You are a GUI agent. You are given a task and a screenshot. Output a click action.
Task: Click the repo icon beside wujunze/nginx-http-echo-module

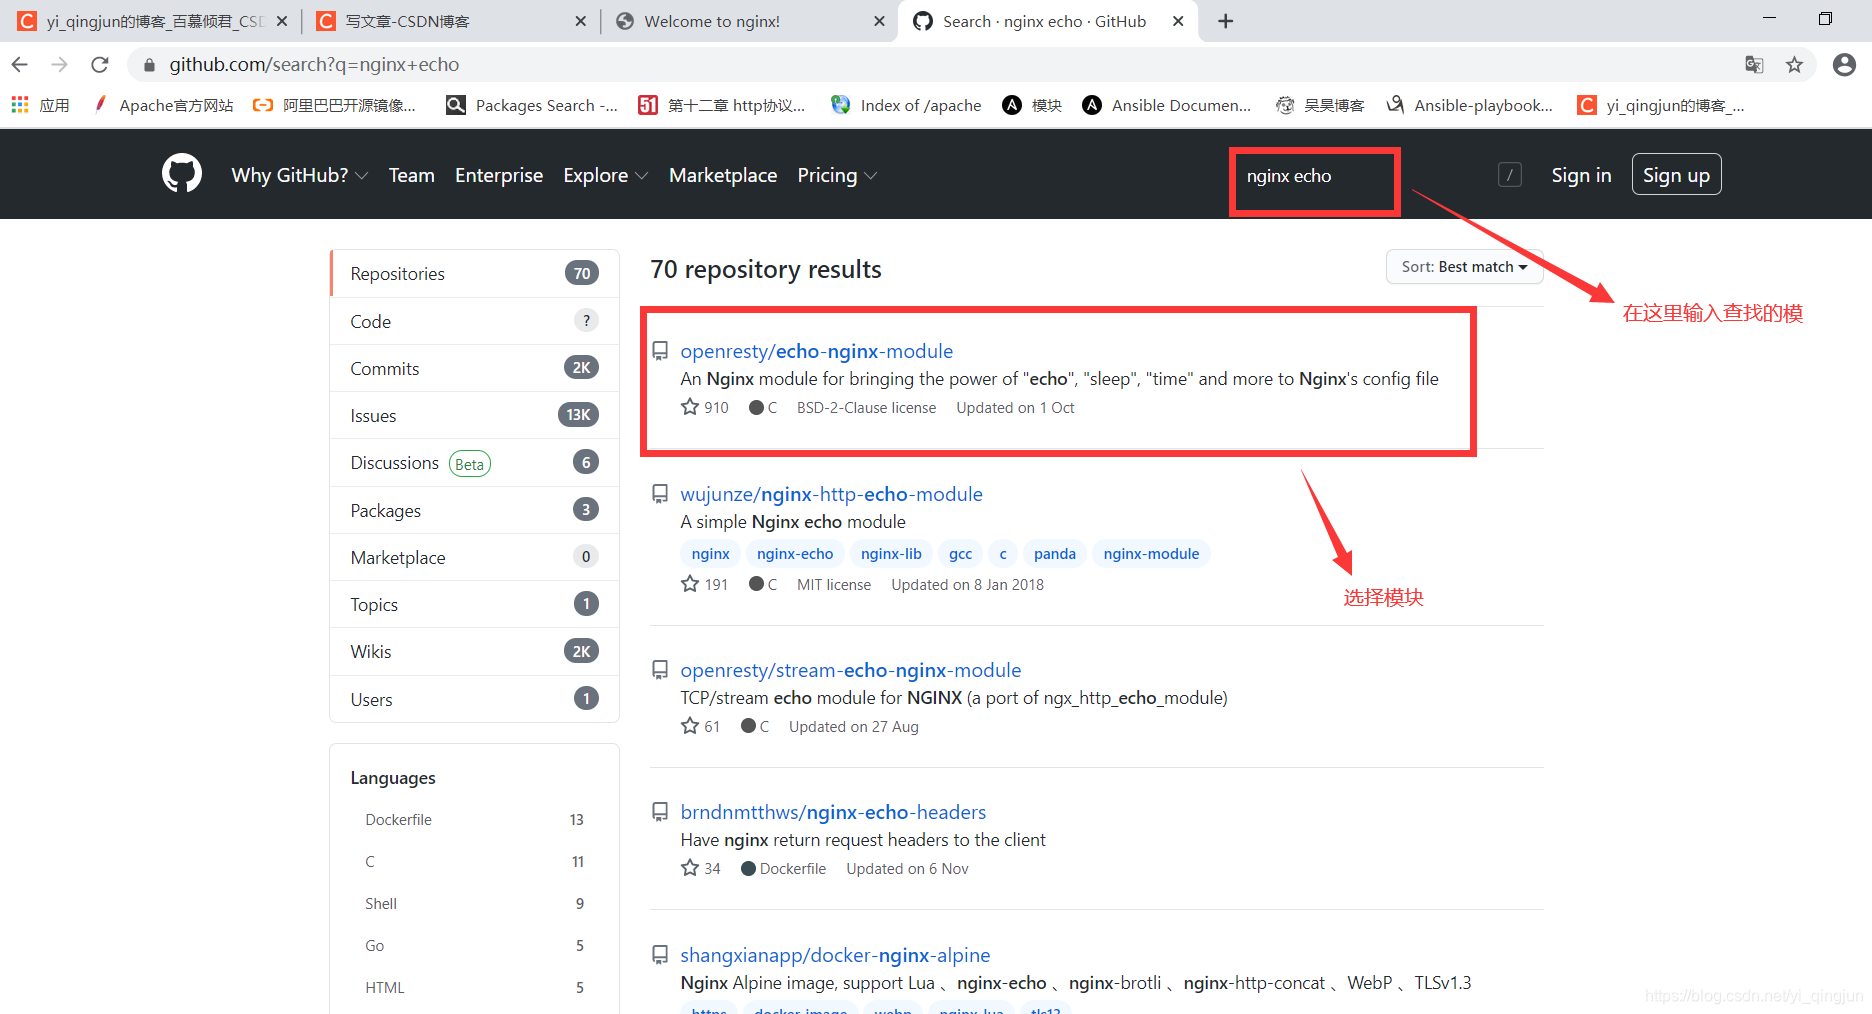pos(660,494)
